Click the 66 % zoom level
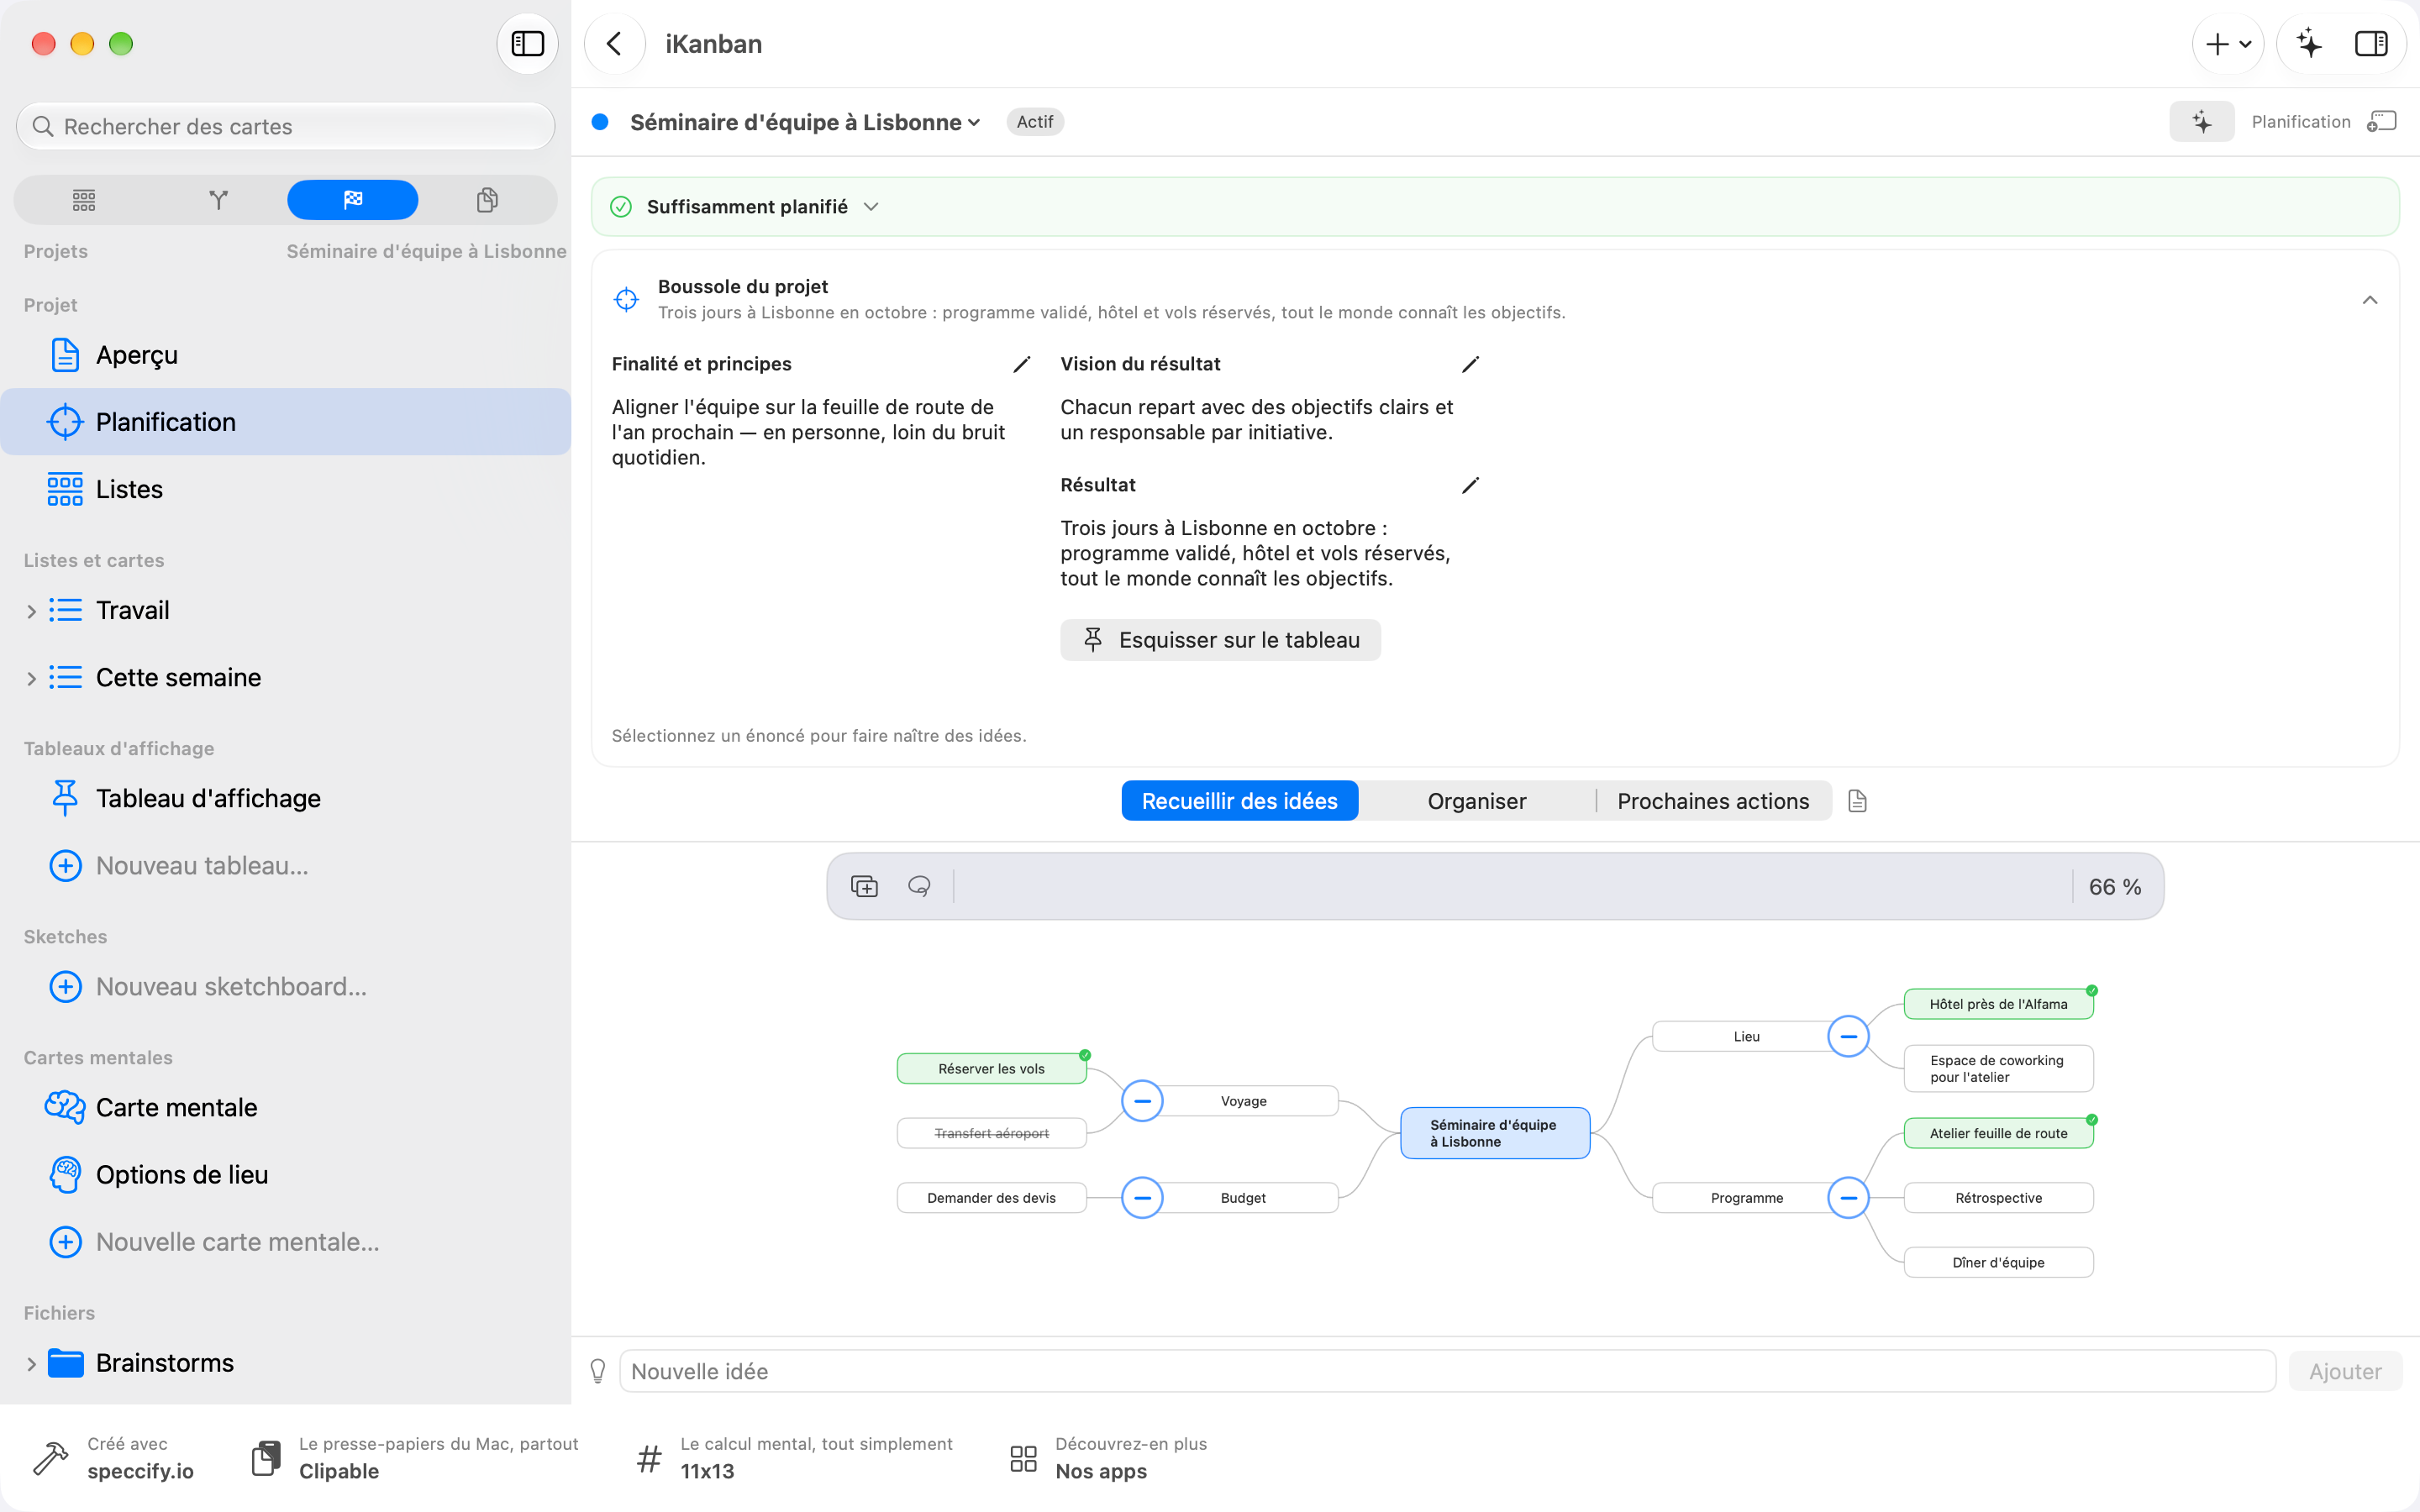This screenshot has width=2420, height=1512. click(x=2115, y=887)
